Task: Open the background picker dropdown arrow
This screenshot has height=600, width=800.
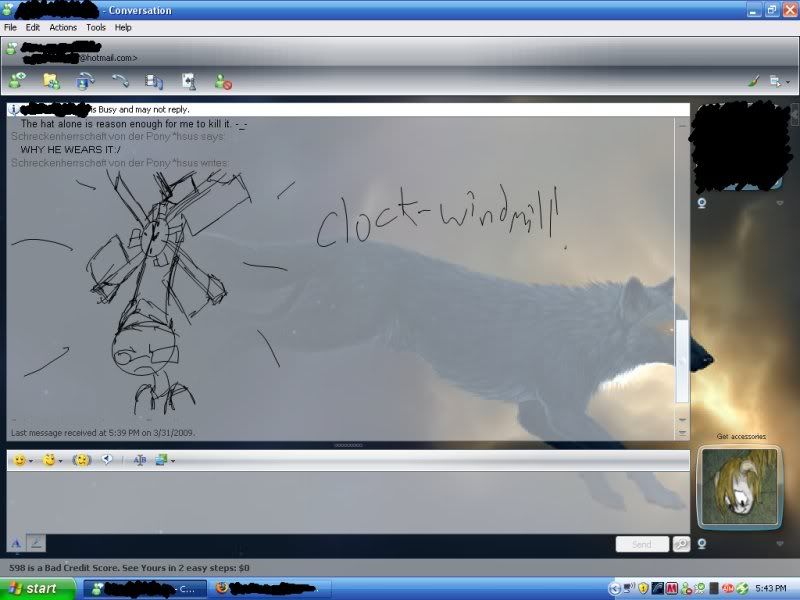Action: 173,461
